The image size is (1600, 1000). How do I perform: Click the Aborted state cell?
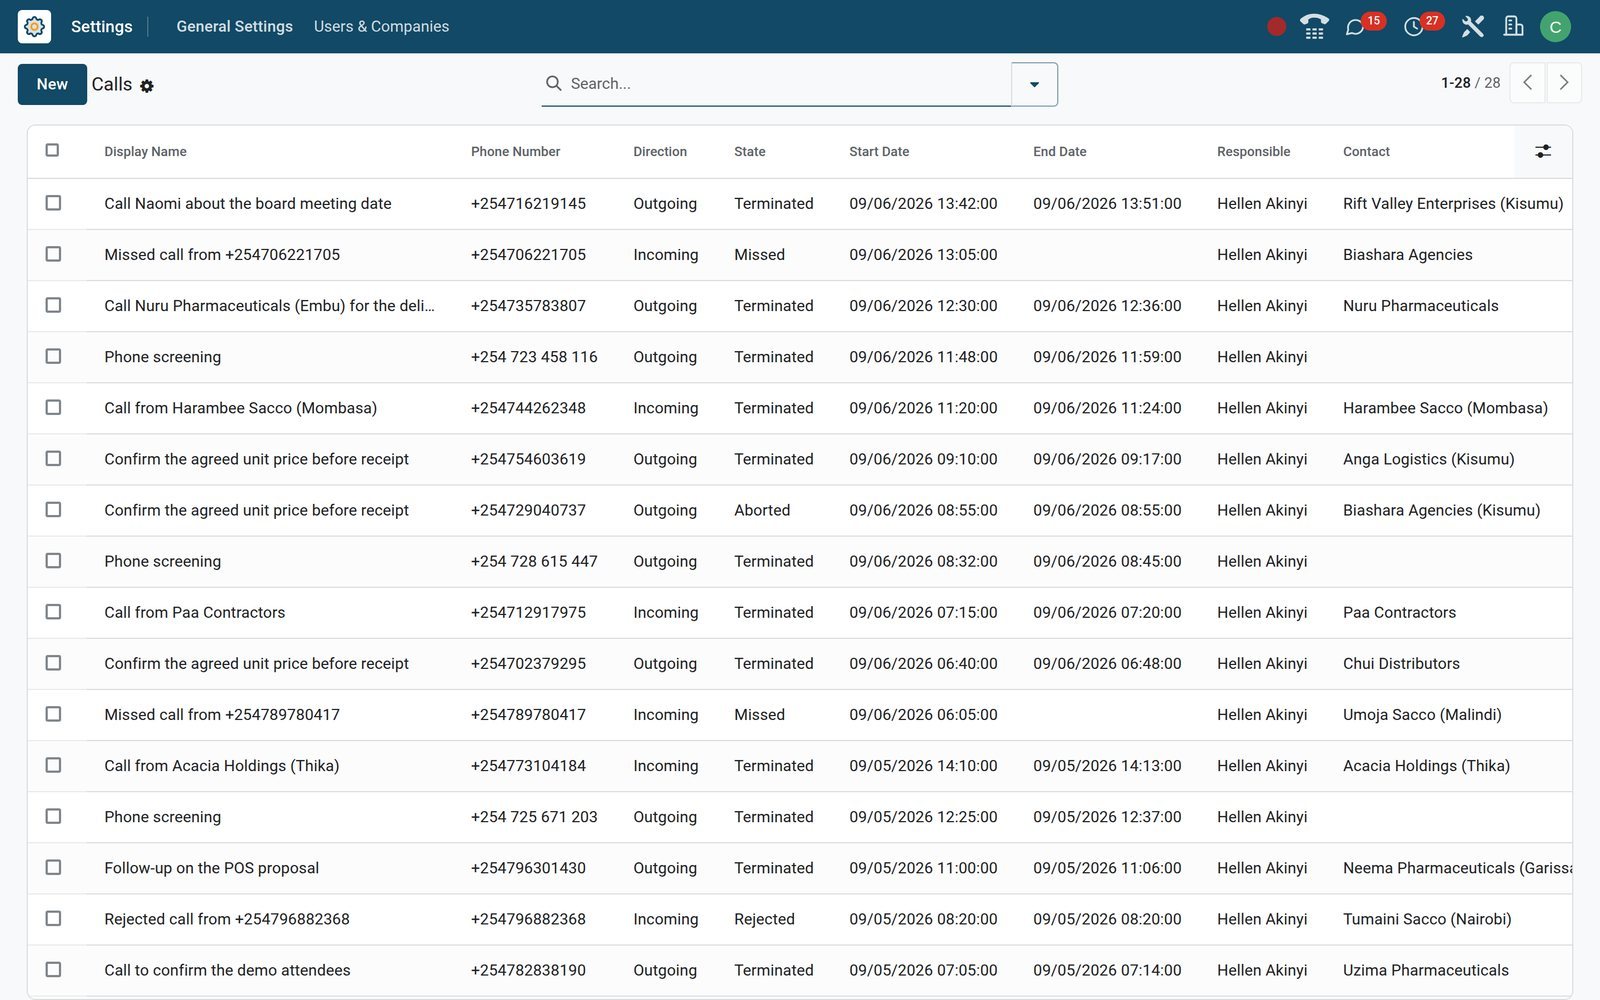762,510
